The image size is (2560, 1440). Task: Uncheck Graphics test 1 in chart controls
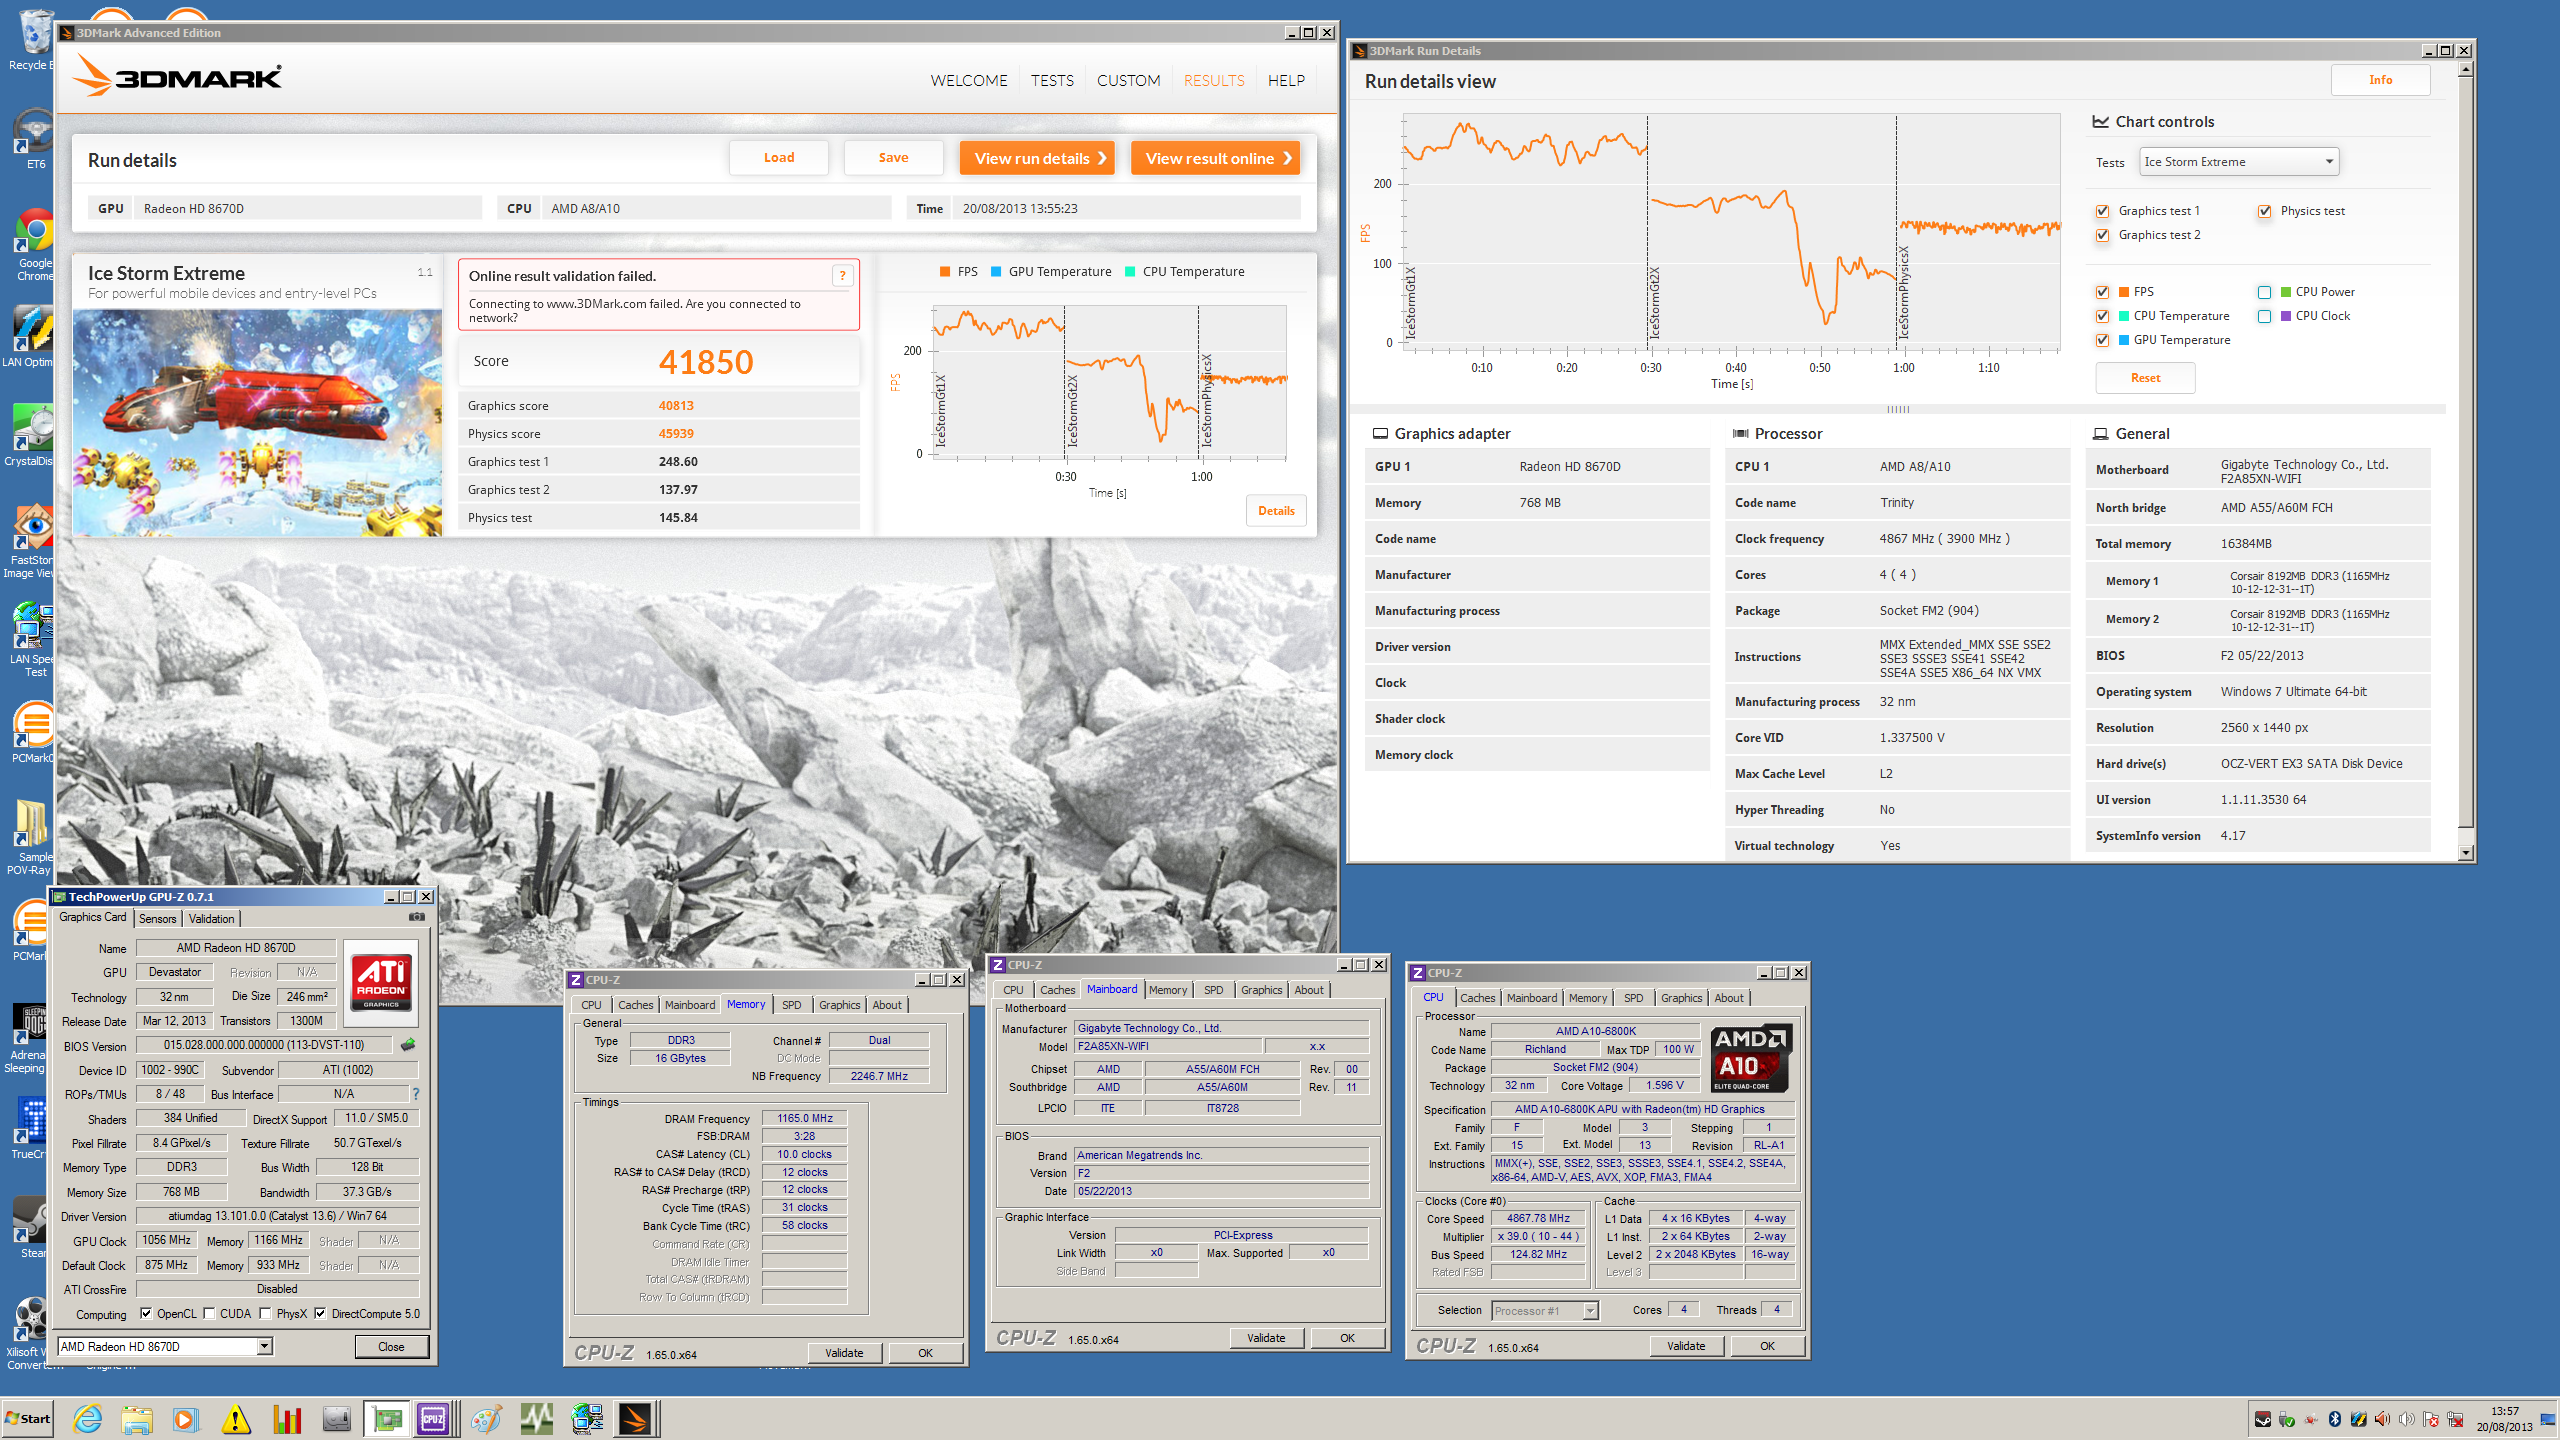pyautogui.click(x=2102, y=211)
